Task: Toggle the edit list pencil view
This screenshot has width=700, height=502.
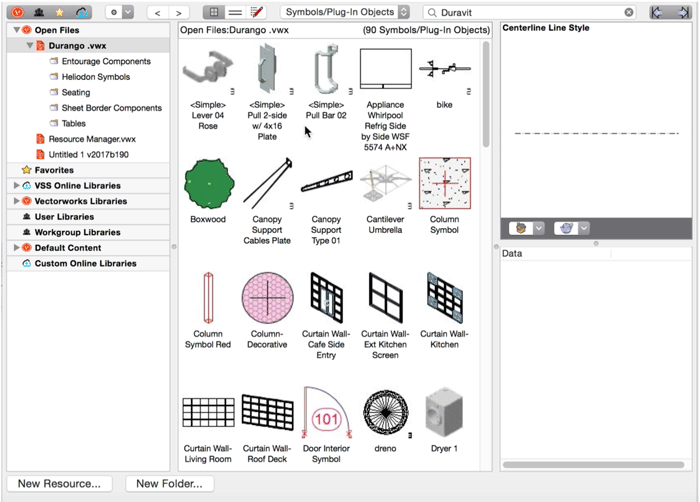Action: 257,12
